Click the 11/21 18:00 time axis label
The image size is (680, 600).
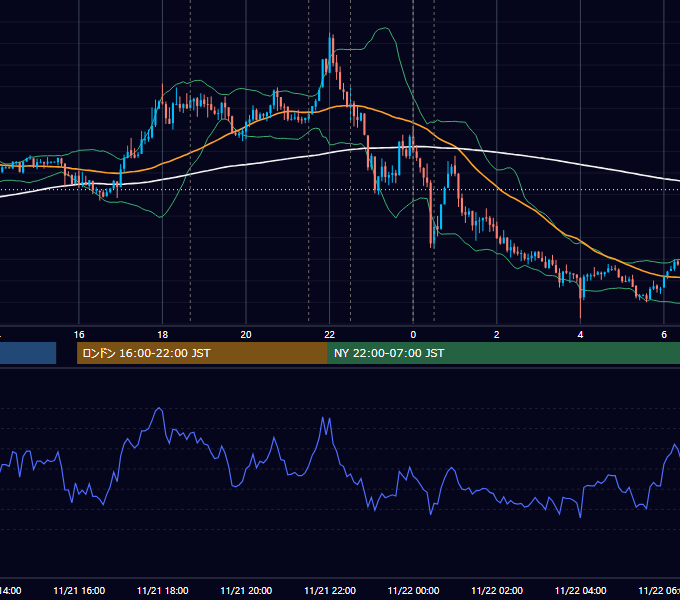[163, 591]
